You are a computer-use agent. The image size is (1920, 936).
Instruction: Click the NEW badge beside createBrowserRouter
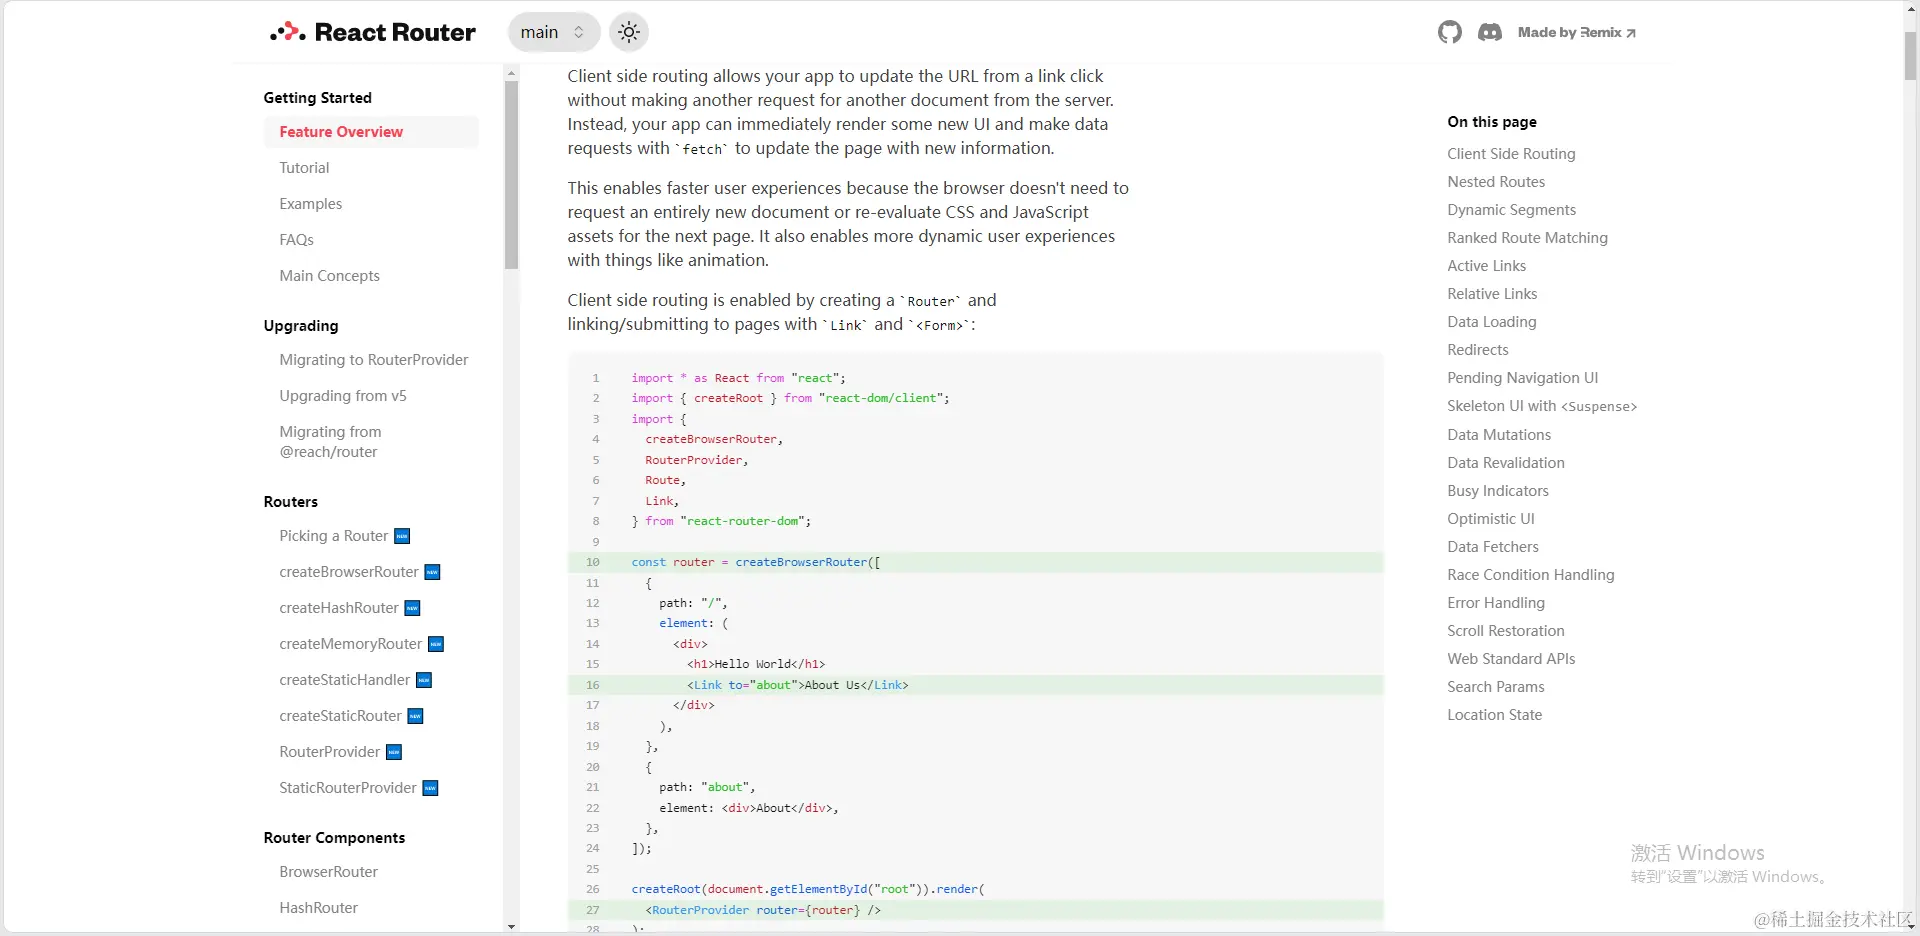point(432,572)
